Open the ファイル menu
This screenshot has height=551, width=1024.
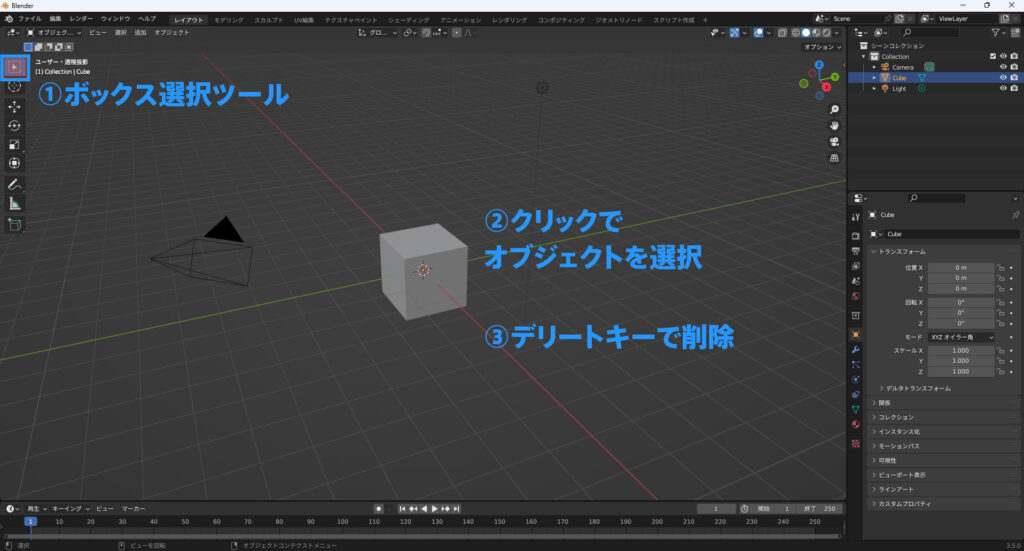29,19
